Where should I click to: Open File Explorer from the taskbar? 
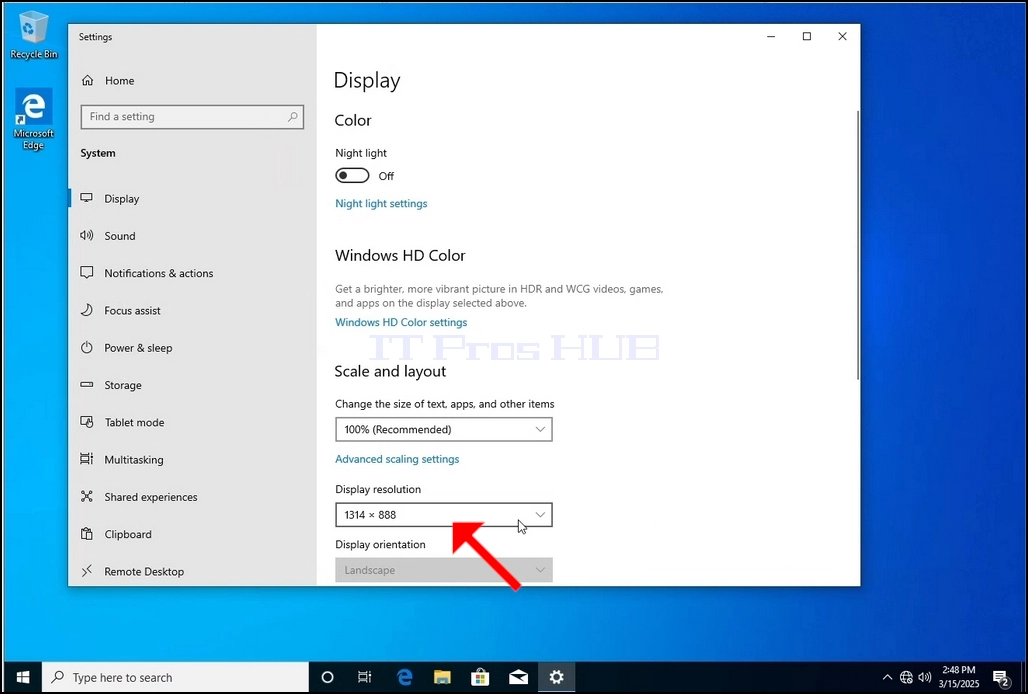click(443, 677)
